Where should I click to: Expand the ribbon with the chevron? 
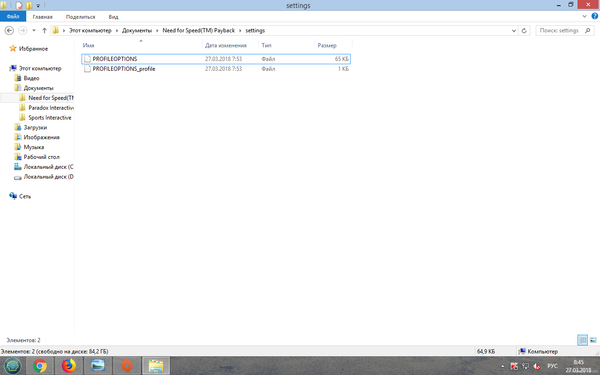pyautogui.click(x=584, y=16)
